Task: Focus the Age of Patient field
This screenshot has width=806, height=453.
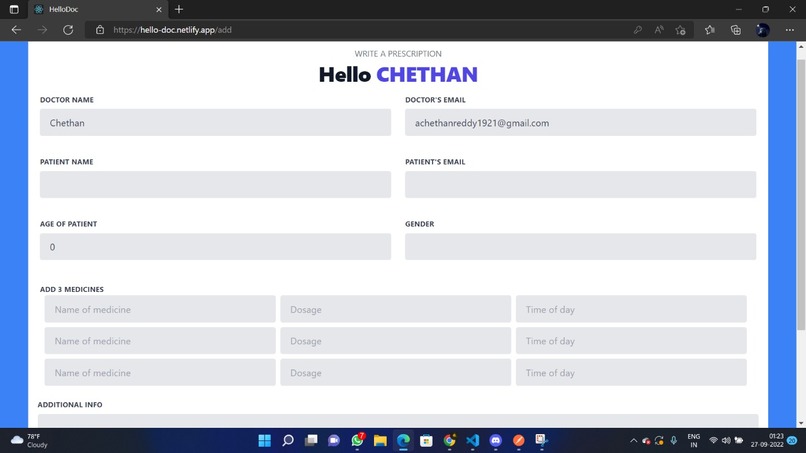Action: (x=215, y=247)
